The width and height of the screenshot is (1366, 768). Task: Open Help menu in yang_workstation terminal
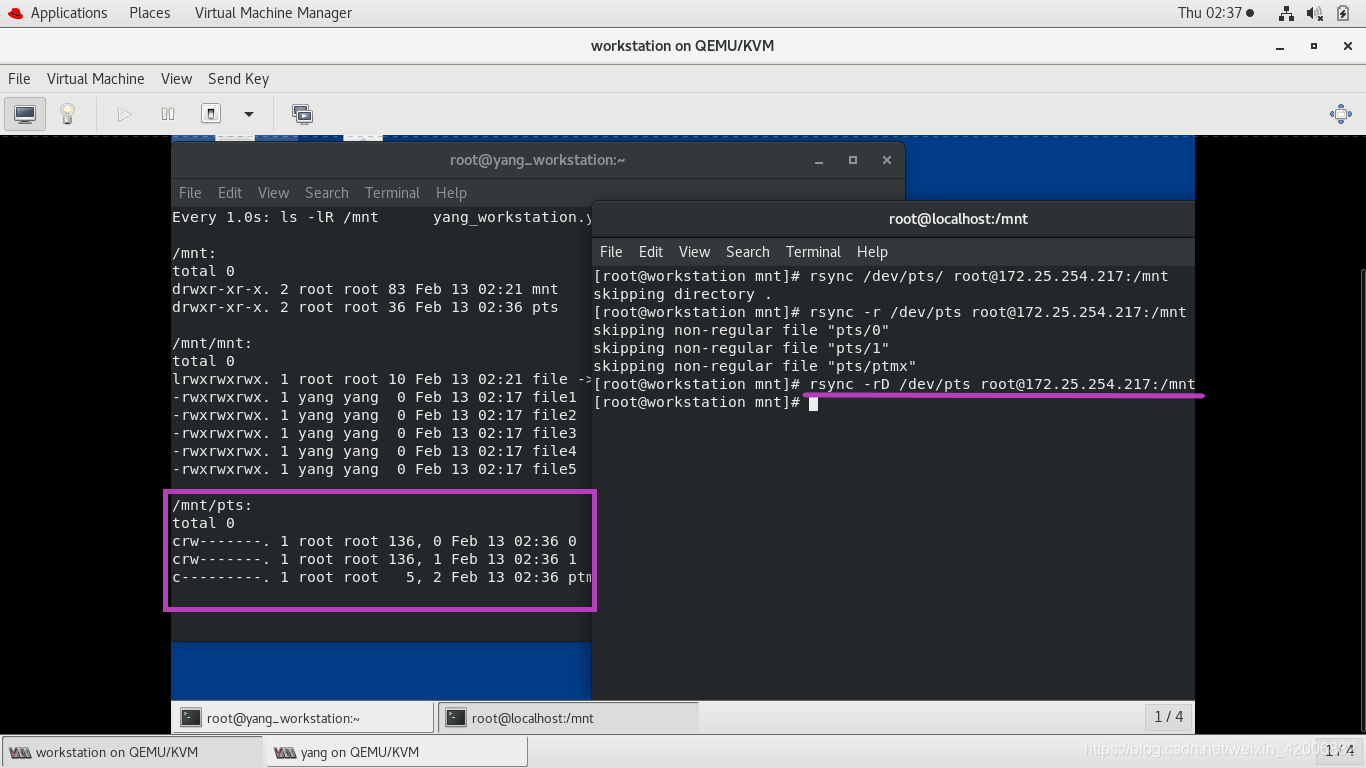(x=451, y=193)
